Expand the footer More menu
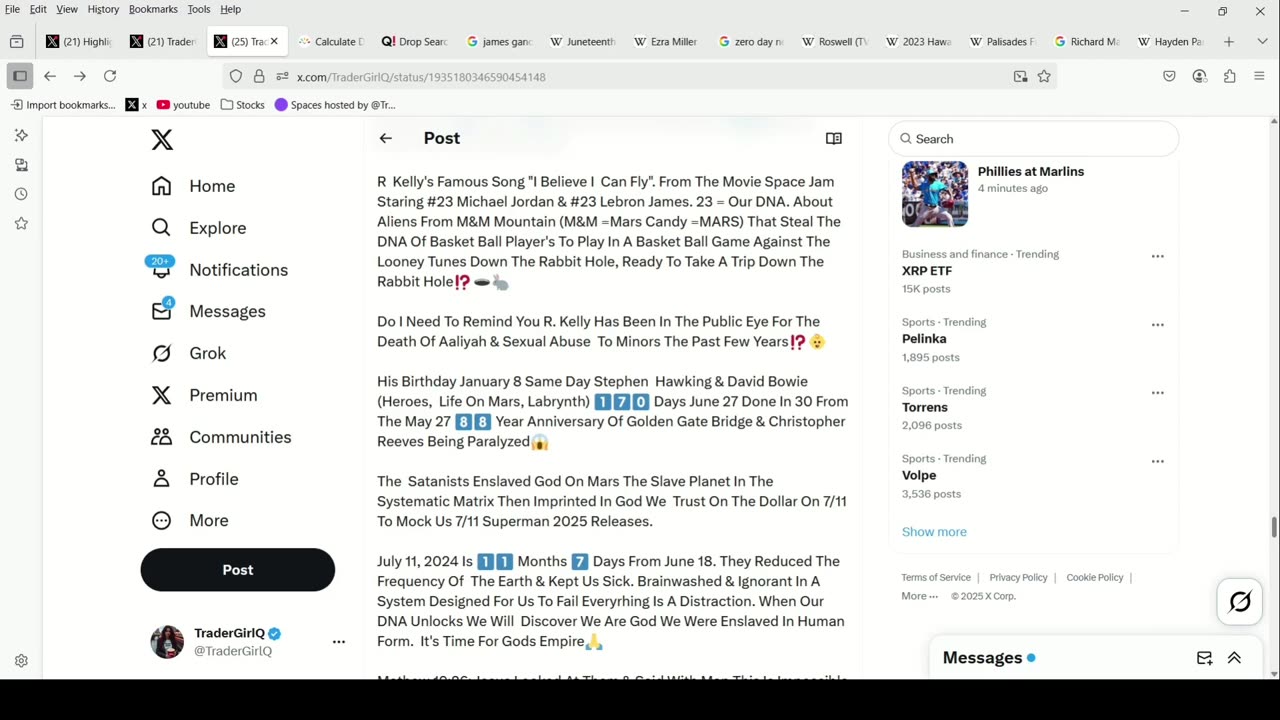Viewport: 1280px width, 720px height. click(x=919, y=596)
